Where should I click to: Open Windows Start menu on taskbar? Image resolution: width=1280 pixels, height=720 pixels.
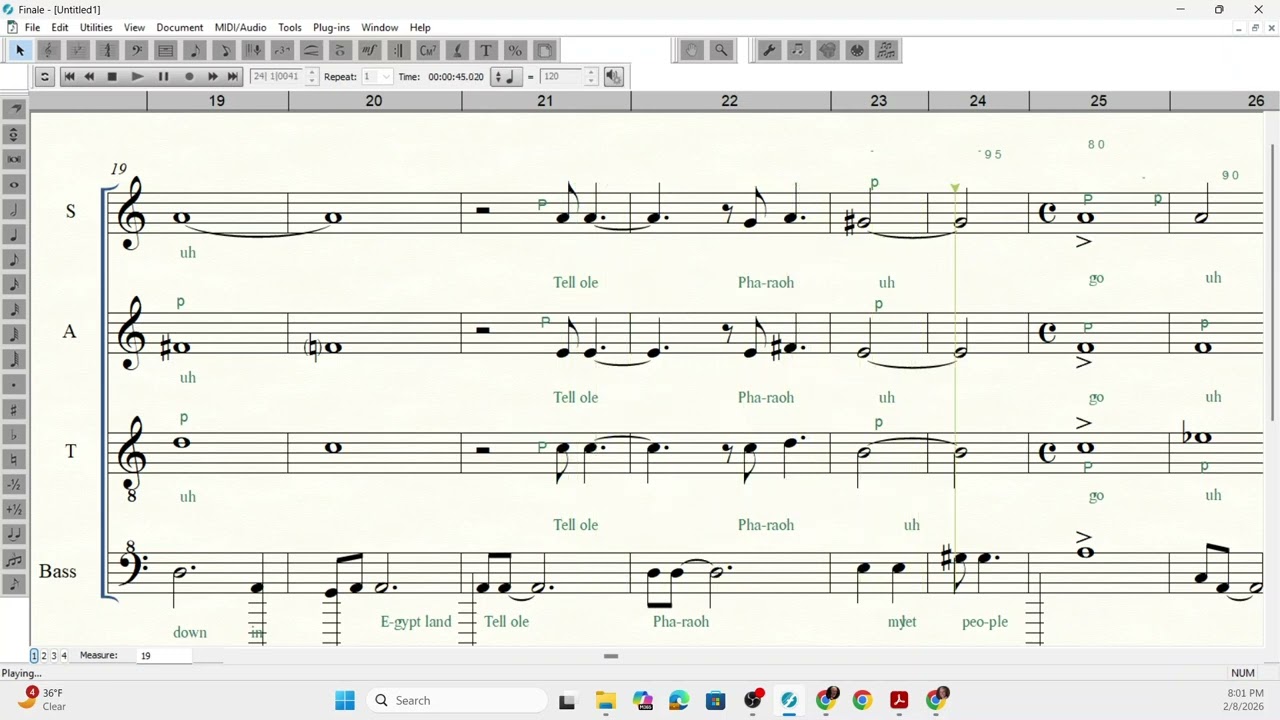pos(345,700)
